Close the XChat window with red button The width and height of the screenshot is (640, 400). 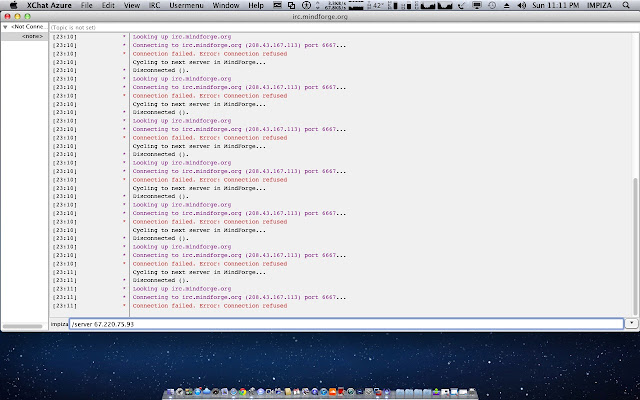[7, 16]
